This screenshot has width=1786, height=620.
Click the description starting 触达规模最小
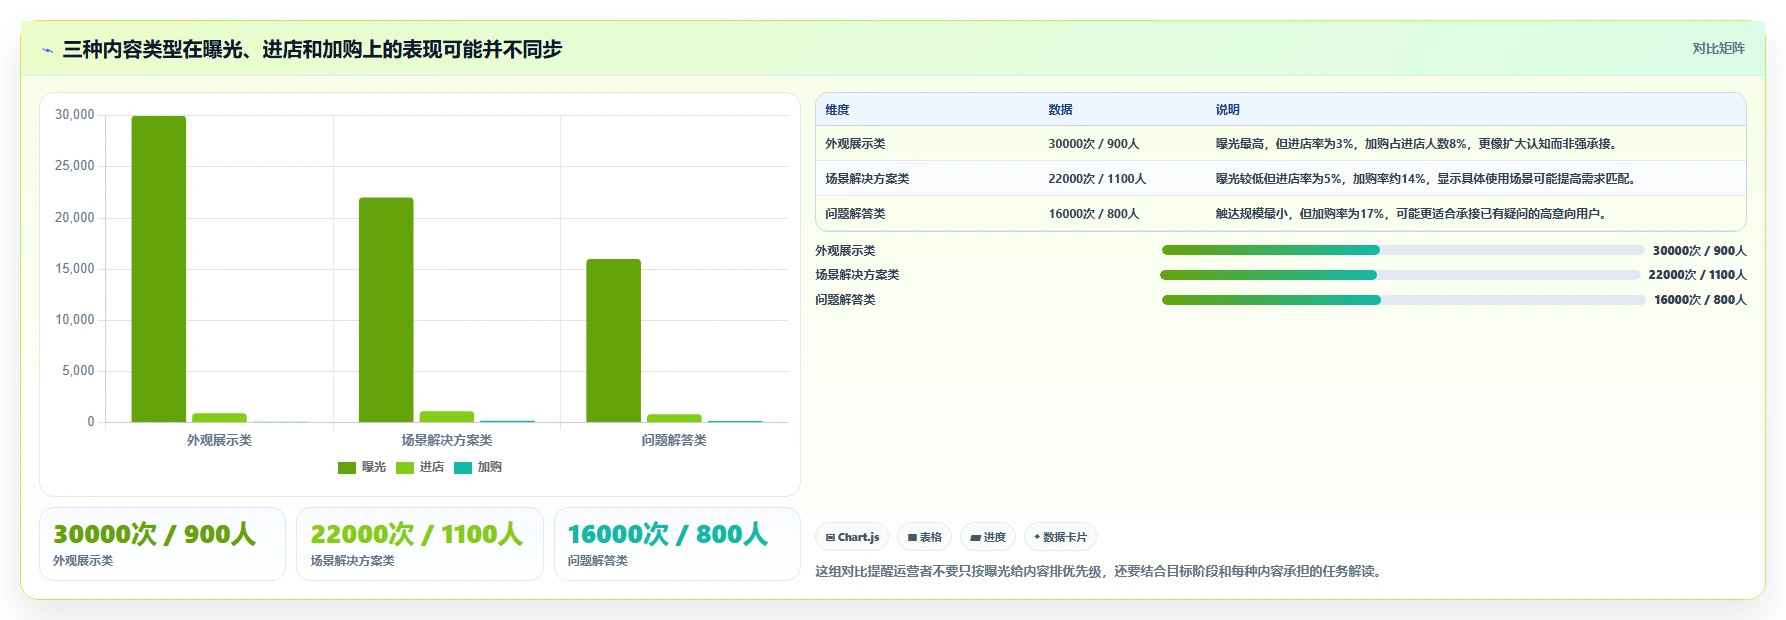(x=1411, y=214)
